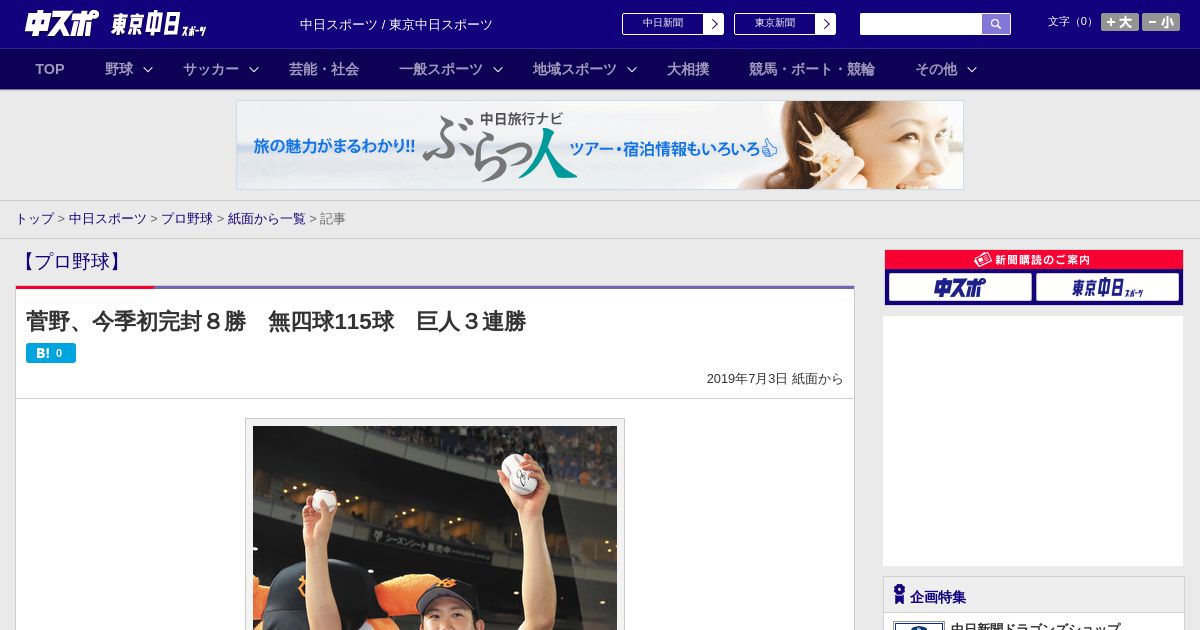Viewport: 1200px width, 630px height.
Task: Open the 中日新聞 link button
Action: click(x=663, y=24)
